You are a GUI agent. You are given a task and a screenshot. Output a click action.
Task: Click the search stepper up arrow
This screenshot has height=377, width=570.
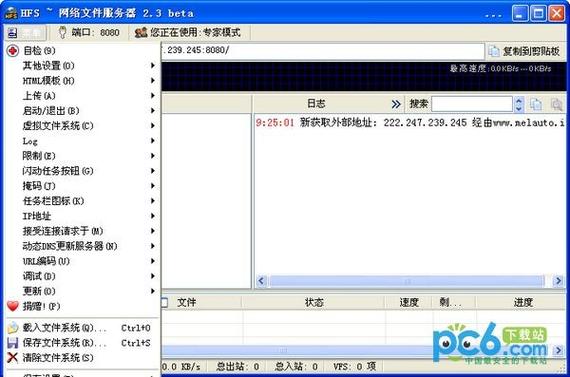click(519, 101)
